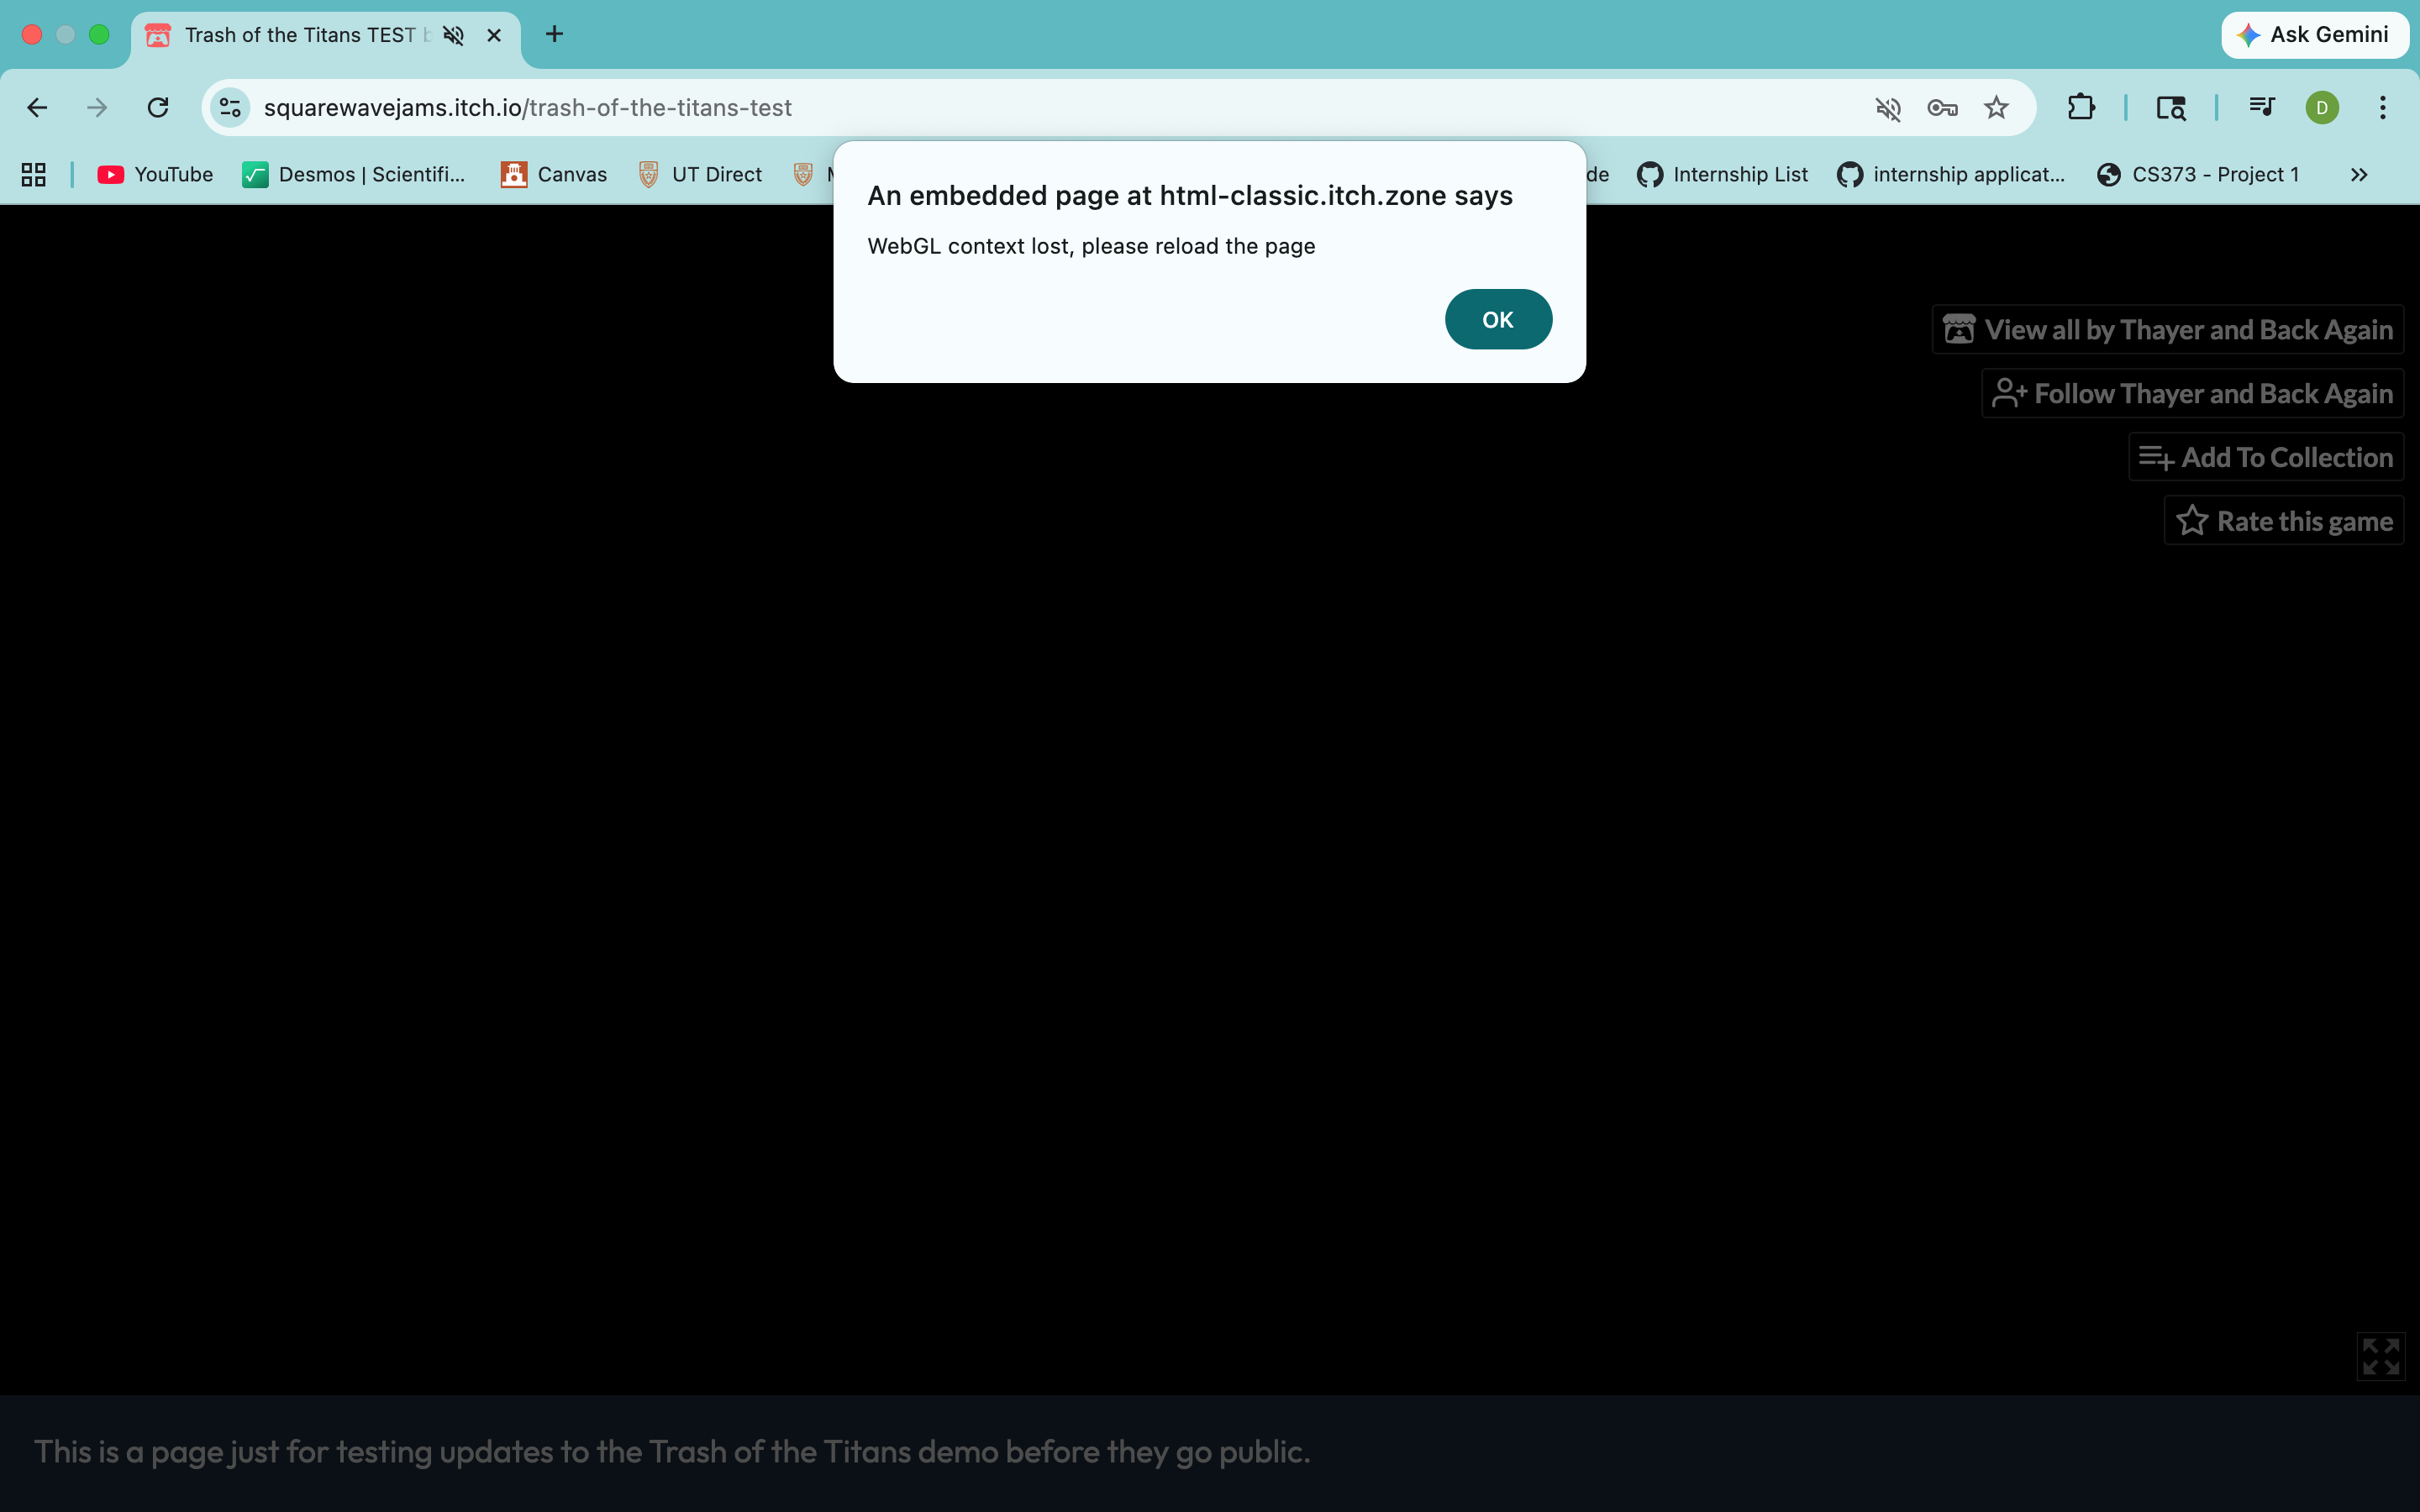The image size is (2420, 1512).
Task: Unmute the tab via the tab speaker icon
Action: click(x=454, y=35)
